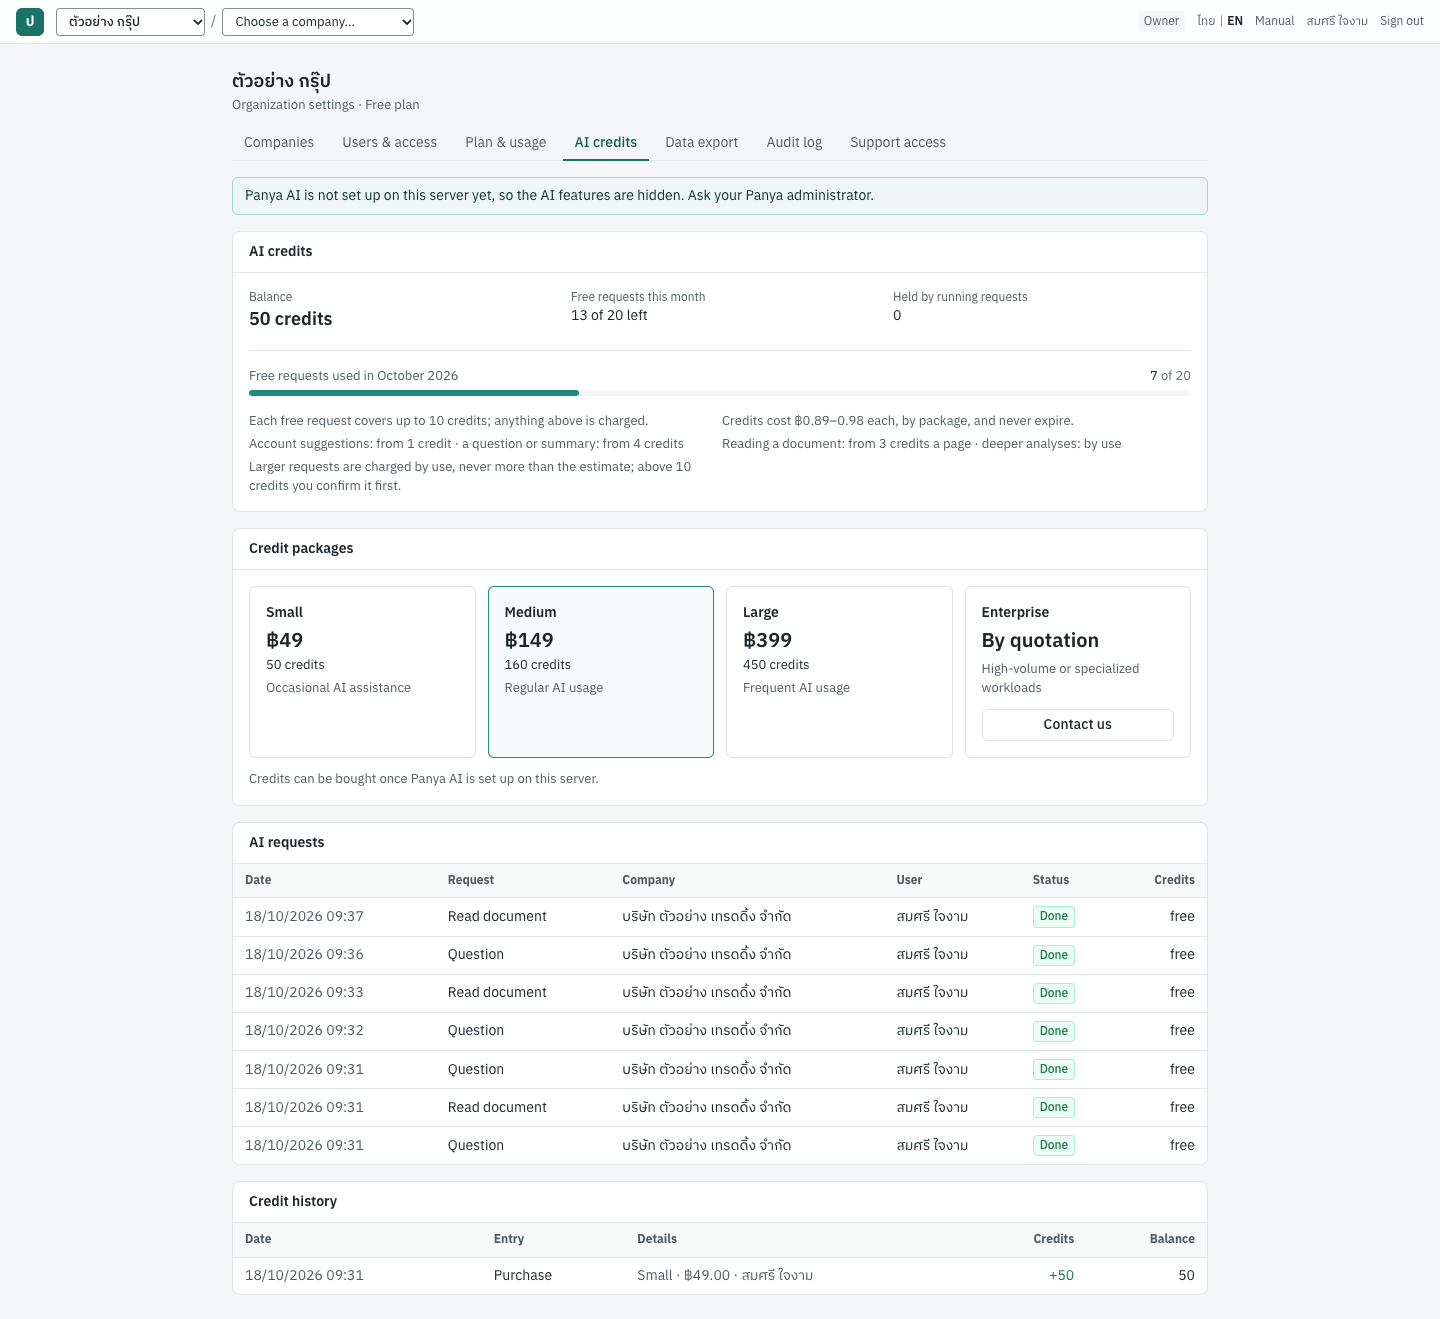Screen dimensions: 1440x1319
Task: Expand the Choose a company dropdown
Action: (318, 22)
